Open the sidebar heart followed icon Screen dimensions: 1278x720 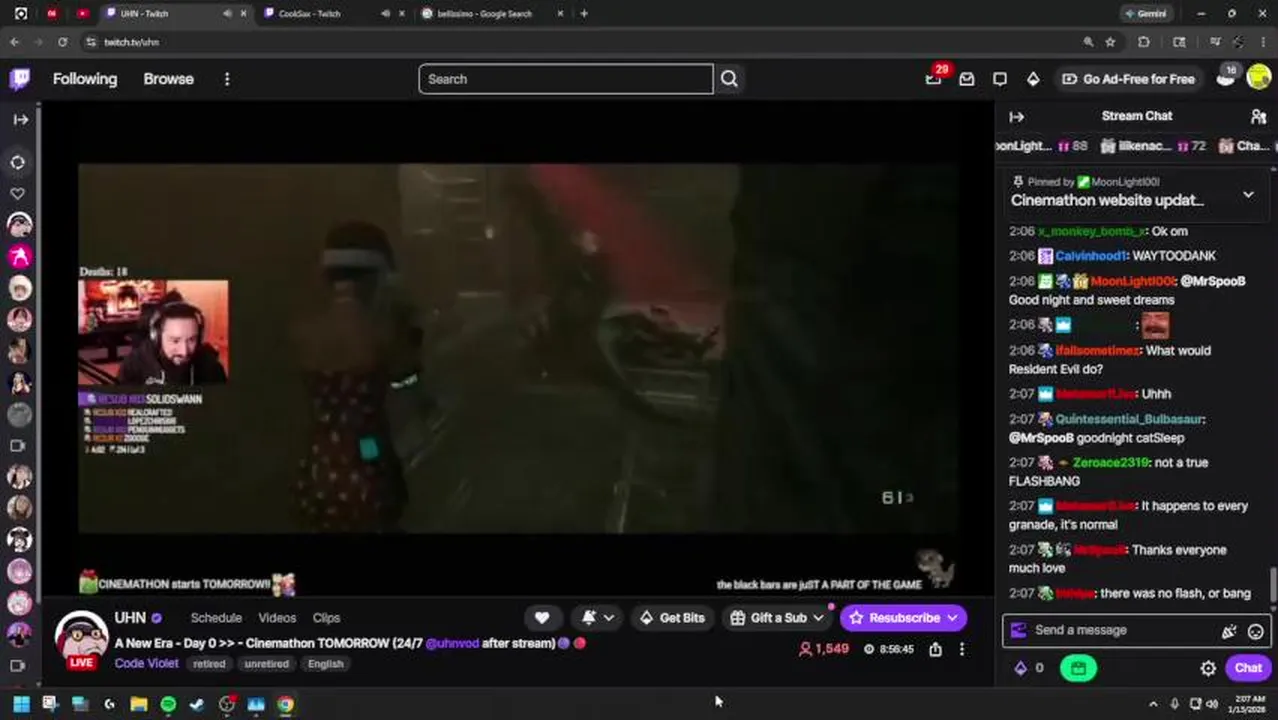(18, 193)
